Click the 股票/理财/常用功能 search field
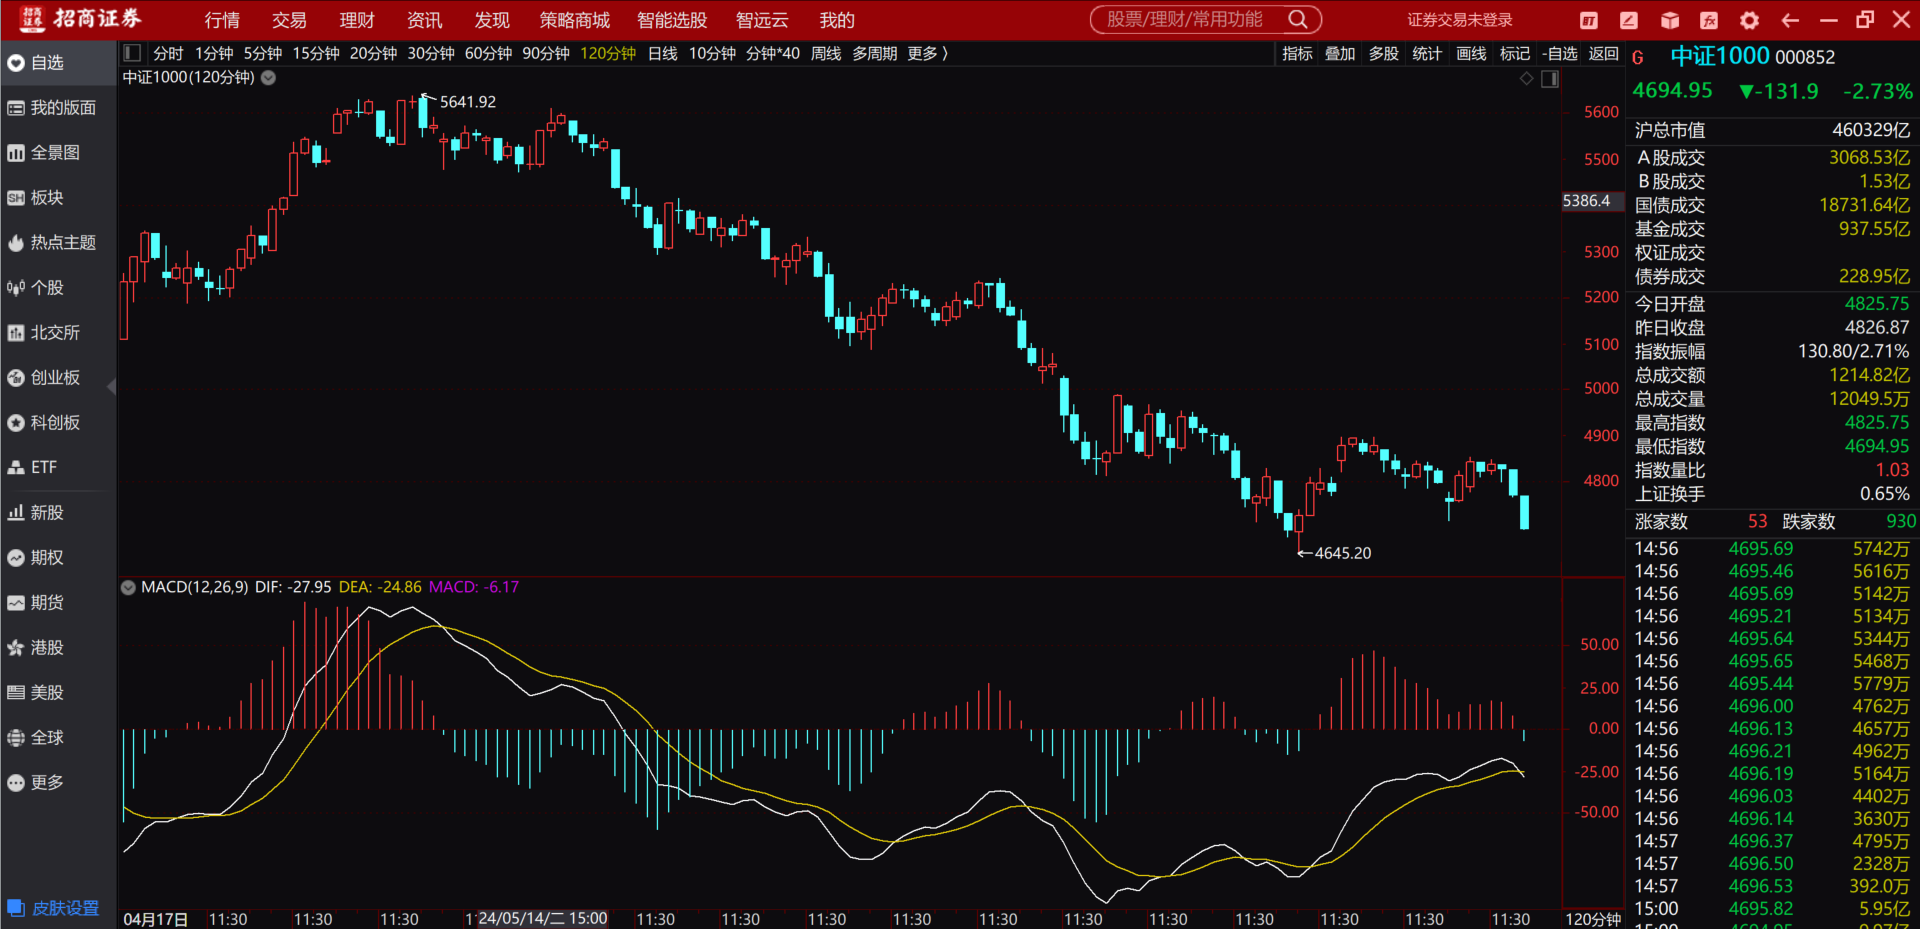 [x=1185, y=19]
